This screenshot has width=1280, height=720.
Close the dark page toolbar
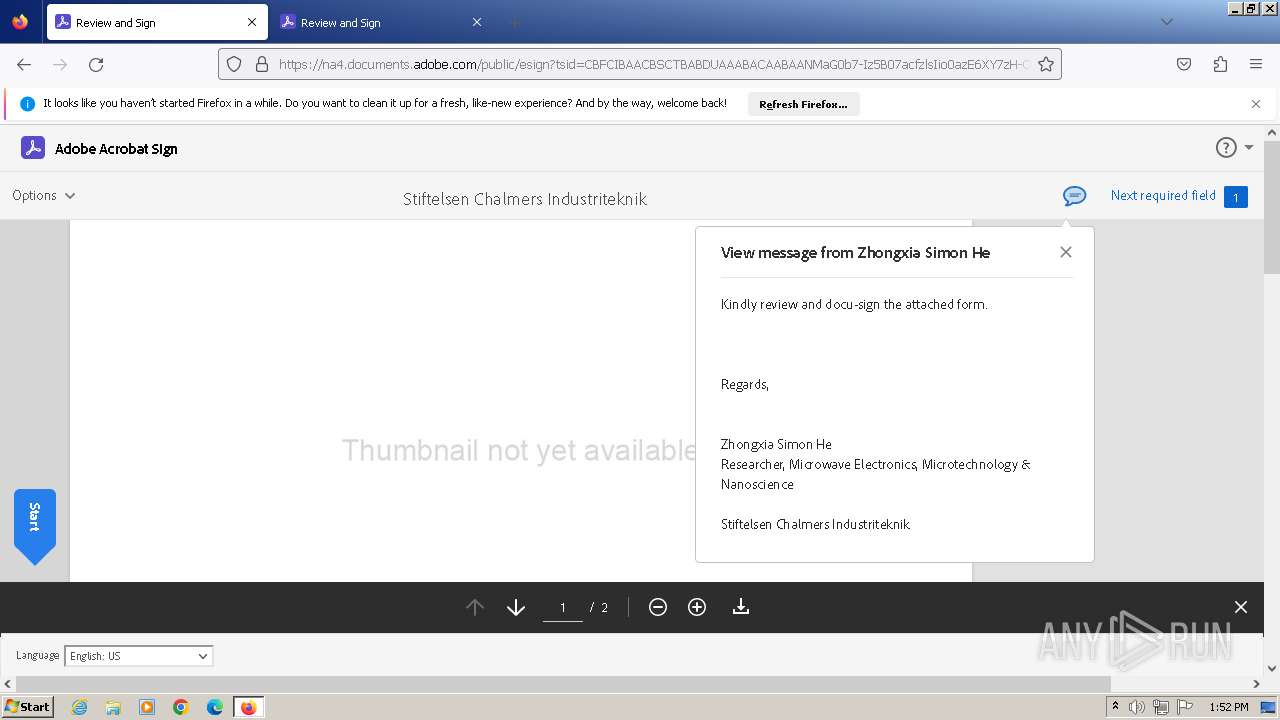click(x=1241, y=607)
